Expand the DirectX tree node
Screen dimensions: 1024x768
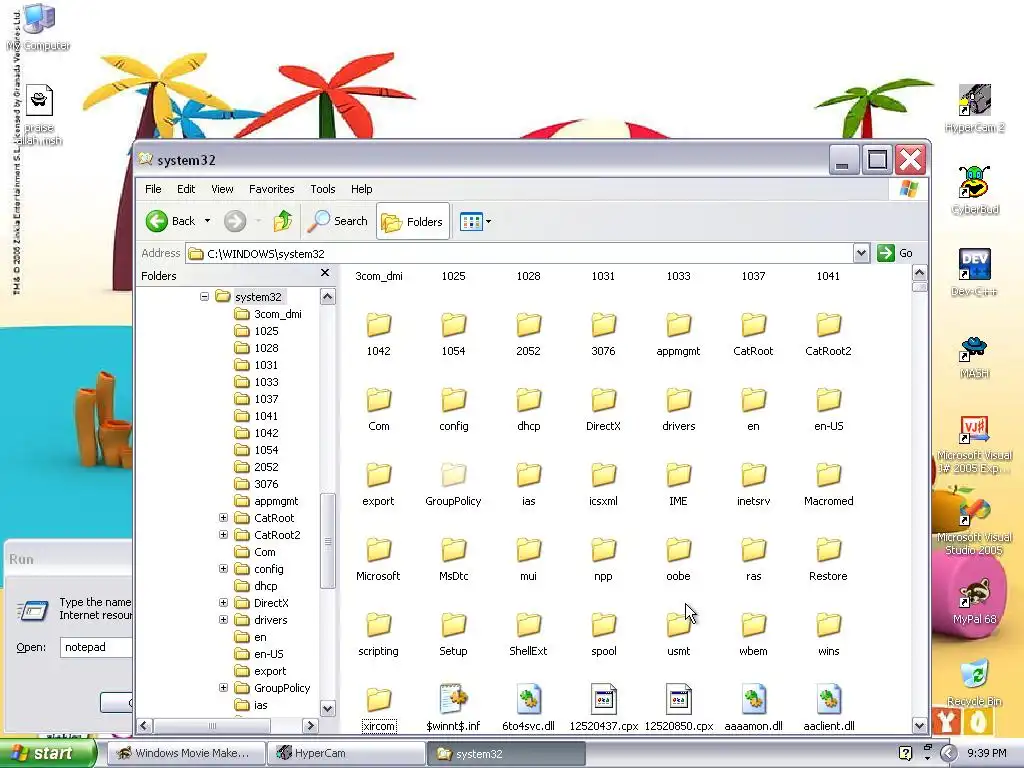pos(223,602)
